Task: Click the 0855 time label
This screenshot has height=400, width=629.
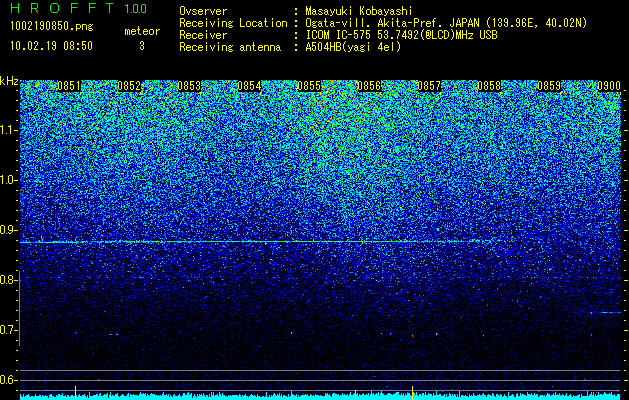Action: [x=309, y=86]
